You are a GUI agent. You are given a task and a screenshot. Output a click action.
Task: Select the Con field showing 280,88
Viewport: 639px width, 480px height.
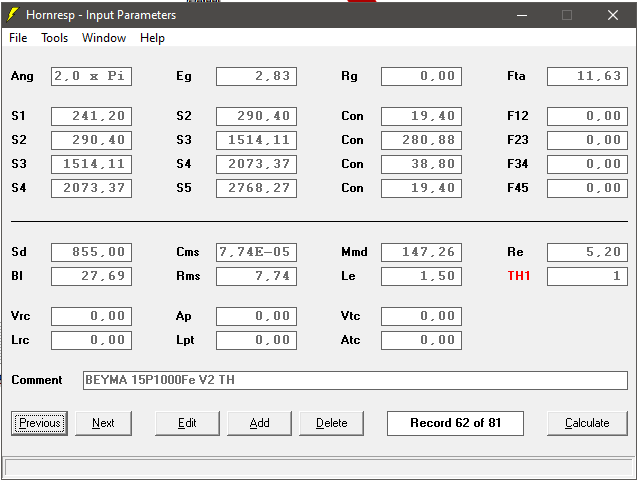pyautogui.click(x=421, y=140)
